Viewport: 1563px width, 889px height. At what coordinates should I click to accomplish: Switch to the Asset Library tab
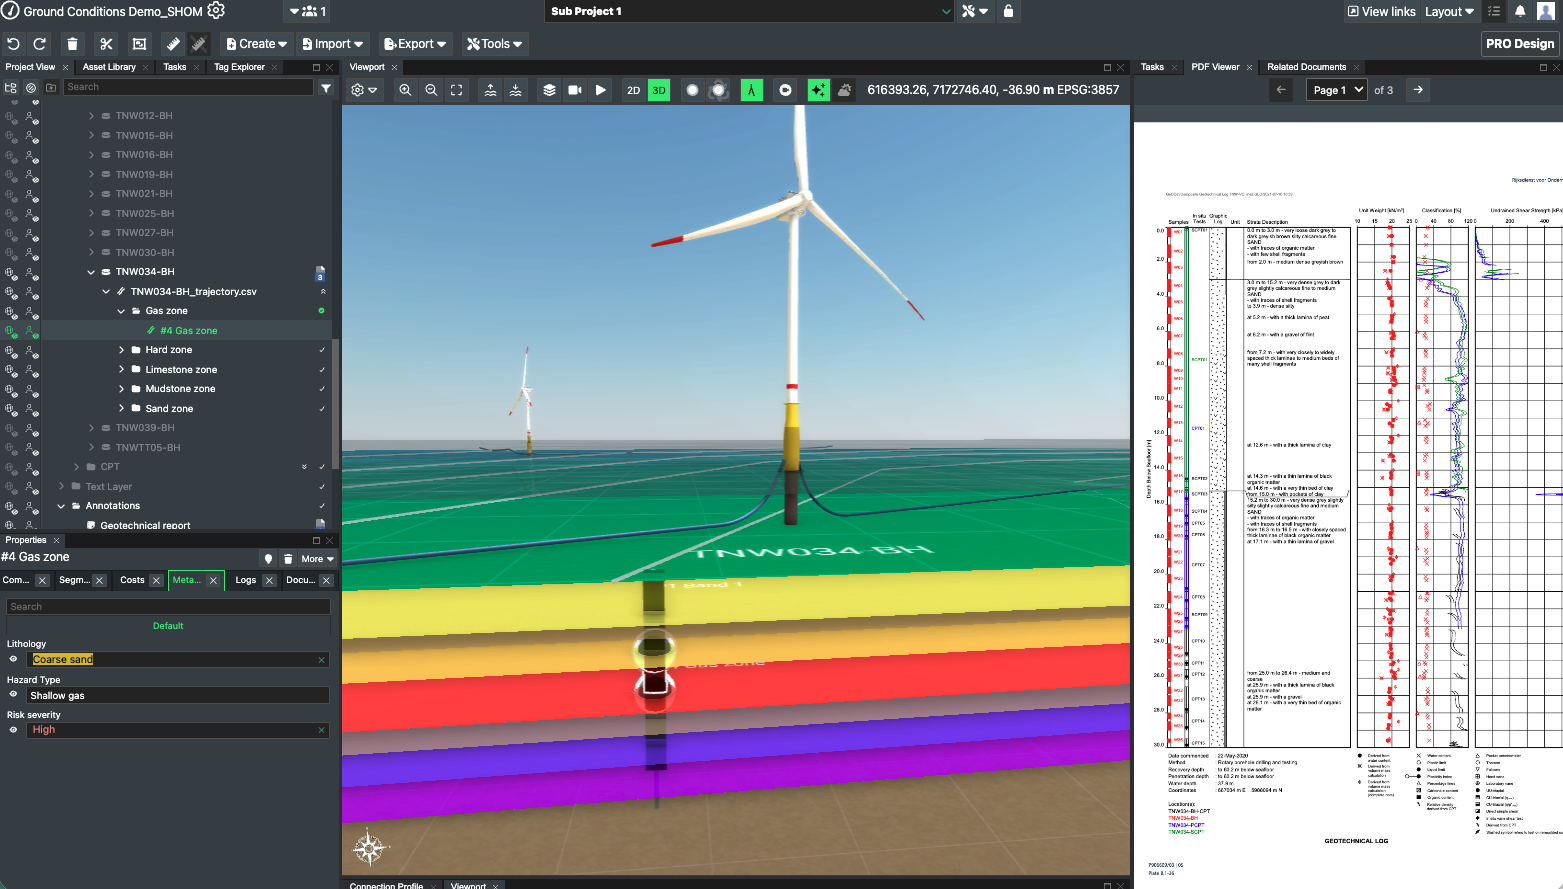click(x=109, y=67)
